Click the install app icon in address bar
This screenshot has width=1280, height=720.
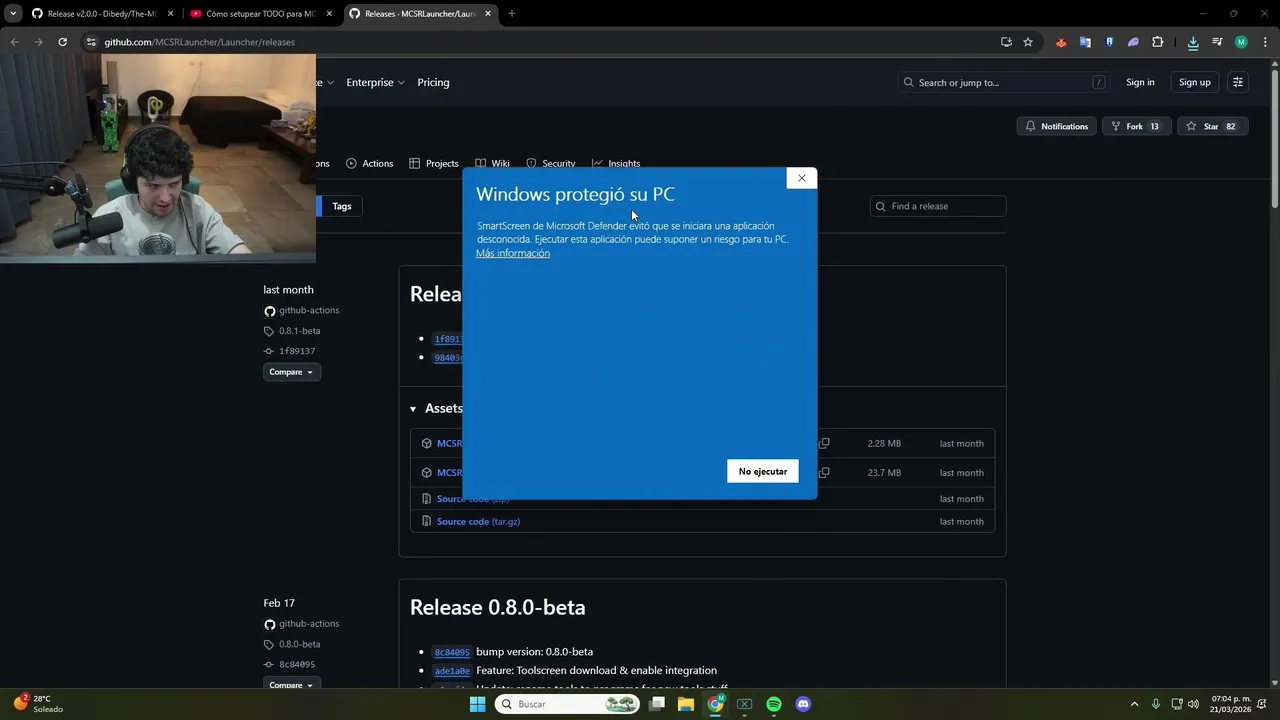(1006, 42)
